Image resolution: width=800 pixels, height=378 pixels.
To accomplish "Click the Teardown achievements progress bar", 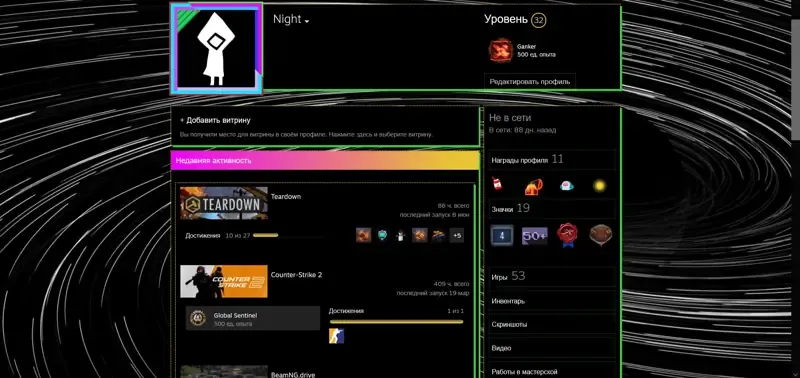I will coord(288,236).
